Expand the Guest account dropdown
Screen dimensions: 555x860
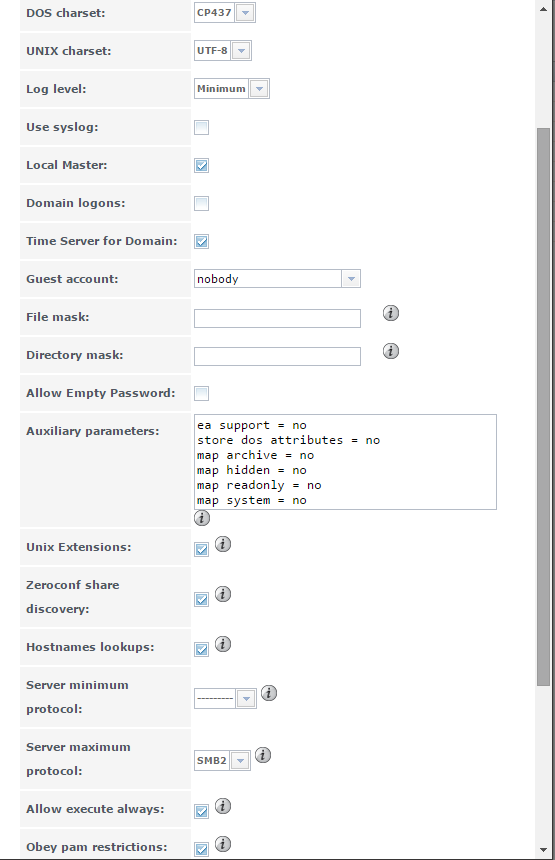coord(277,279)
